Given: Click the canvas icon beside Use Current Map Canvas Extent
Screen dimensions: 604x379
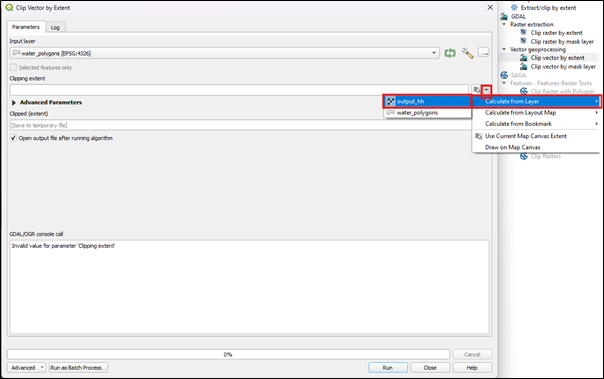Looking at the screenshot, I should [478, 136].
